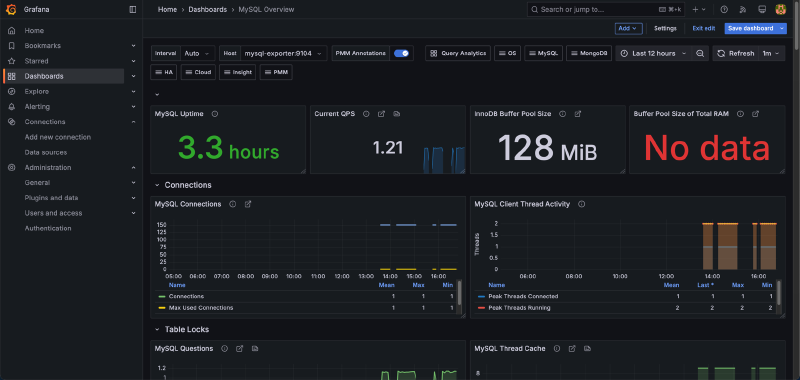Toggle Connections series in legend
Image resolution: width=800 pixels, height=380 pixels.
coord(186,296)
